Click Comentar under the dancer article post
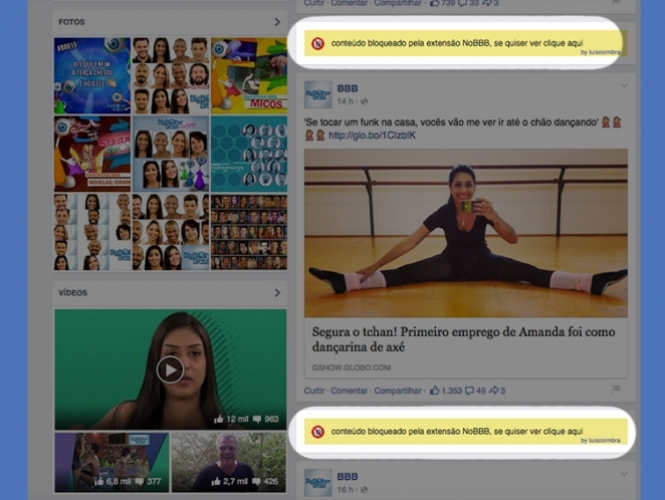Image resolution: width=665 pixels, height=500 pixels. point(349,390)
